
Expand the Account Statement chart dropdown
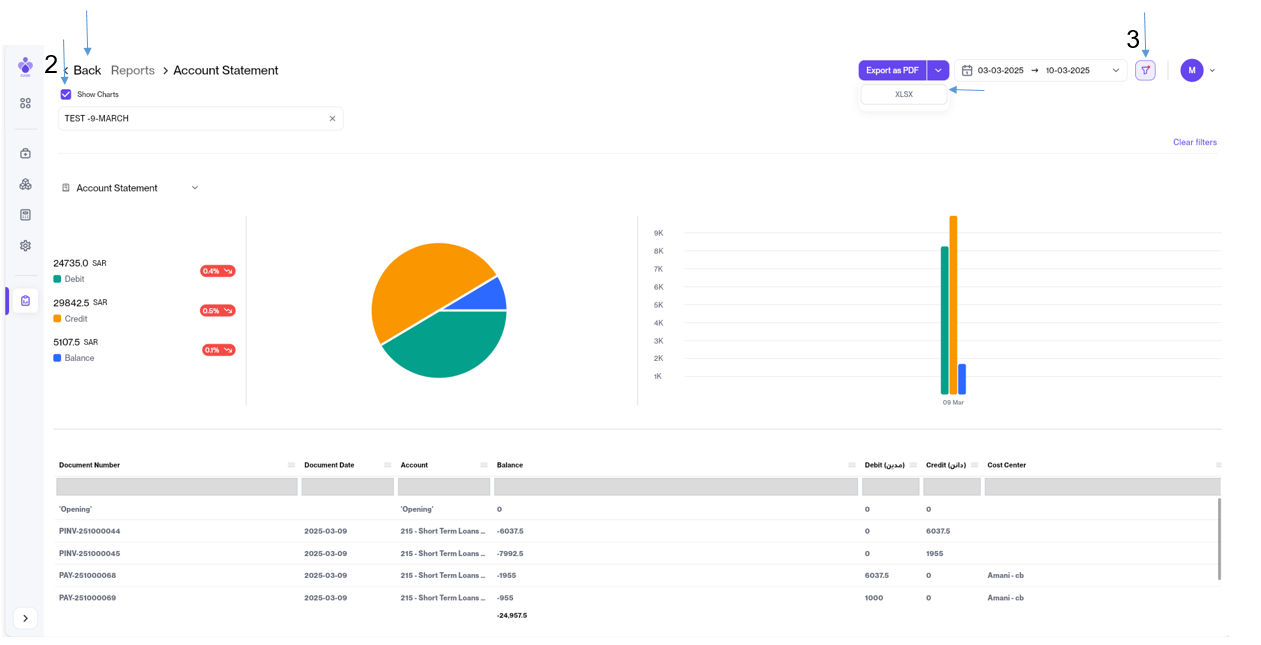pyautogui.click(x=195, y=188)
